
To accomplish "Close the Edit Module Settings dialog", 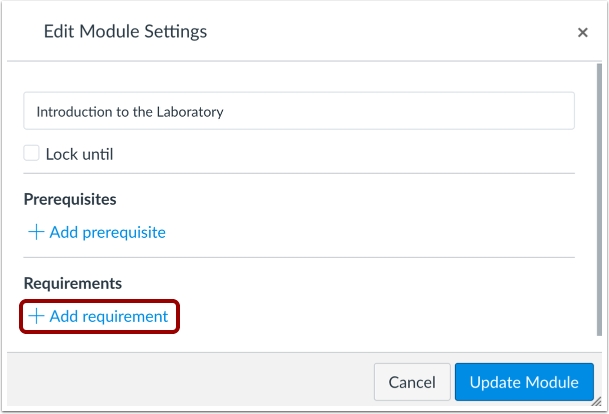I will click(582, 33).
